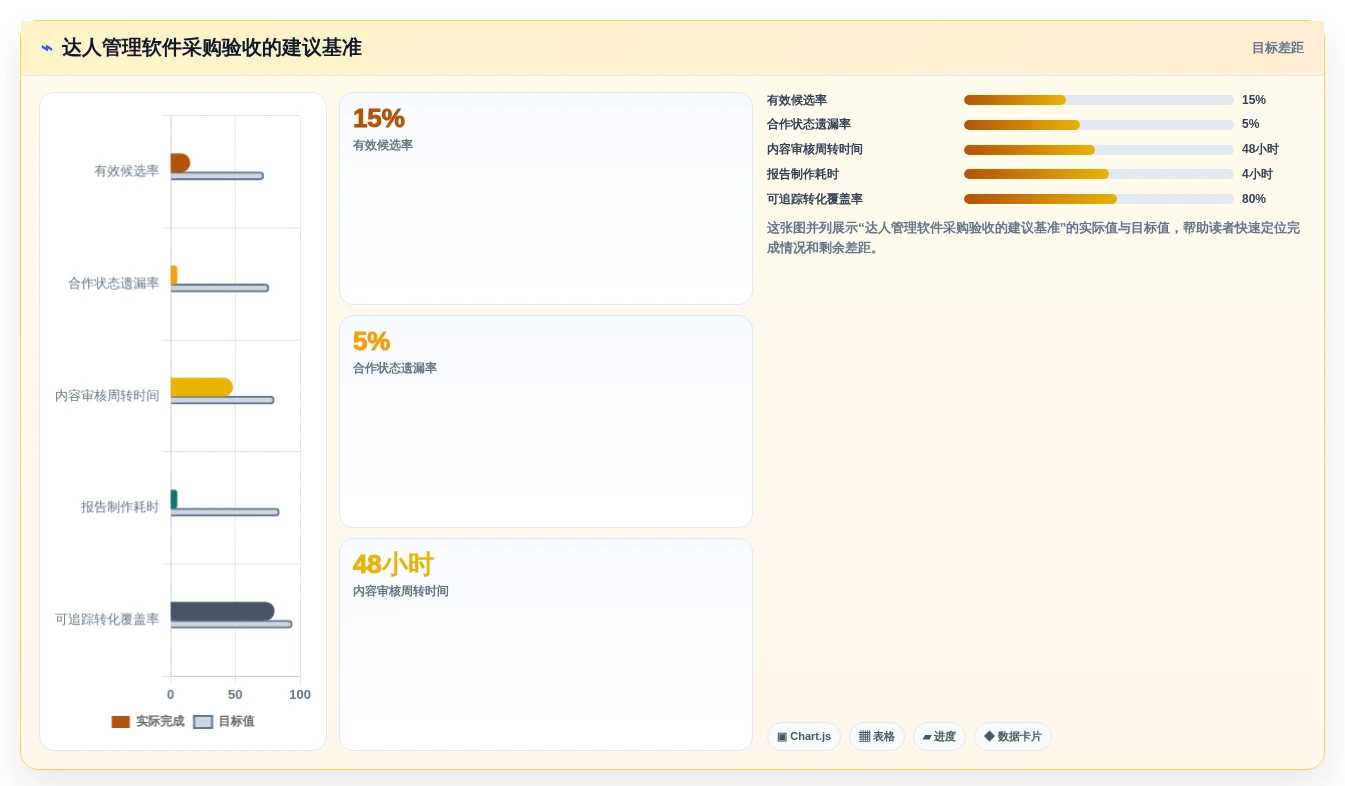This screenshot has width=1345, height=786.
Task: Toggle the 实际完成 legend entry
Action: pos(148,722)
